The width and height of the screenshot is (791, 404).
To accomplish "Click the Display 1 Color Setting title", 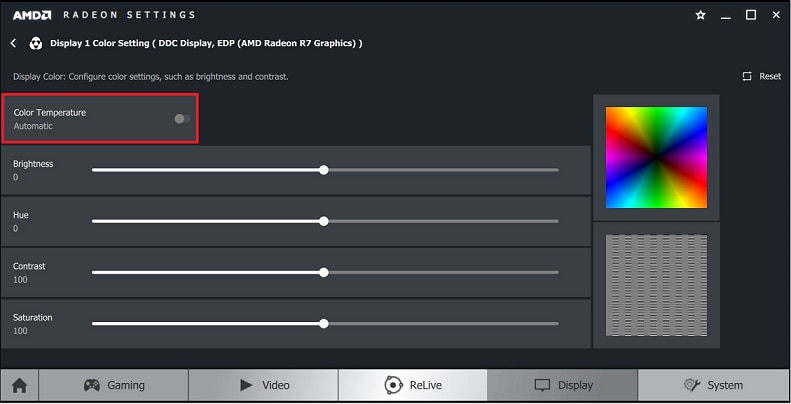I will tap(206, 43).
